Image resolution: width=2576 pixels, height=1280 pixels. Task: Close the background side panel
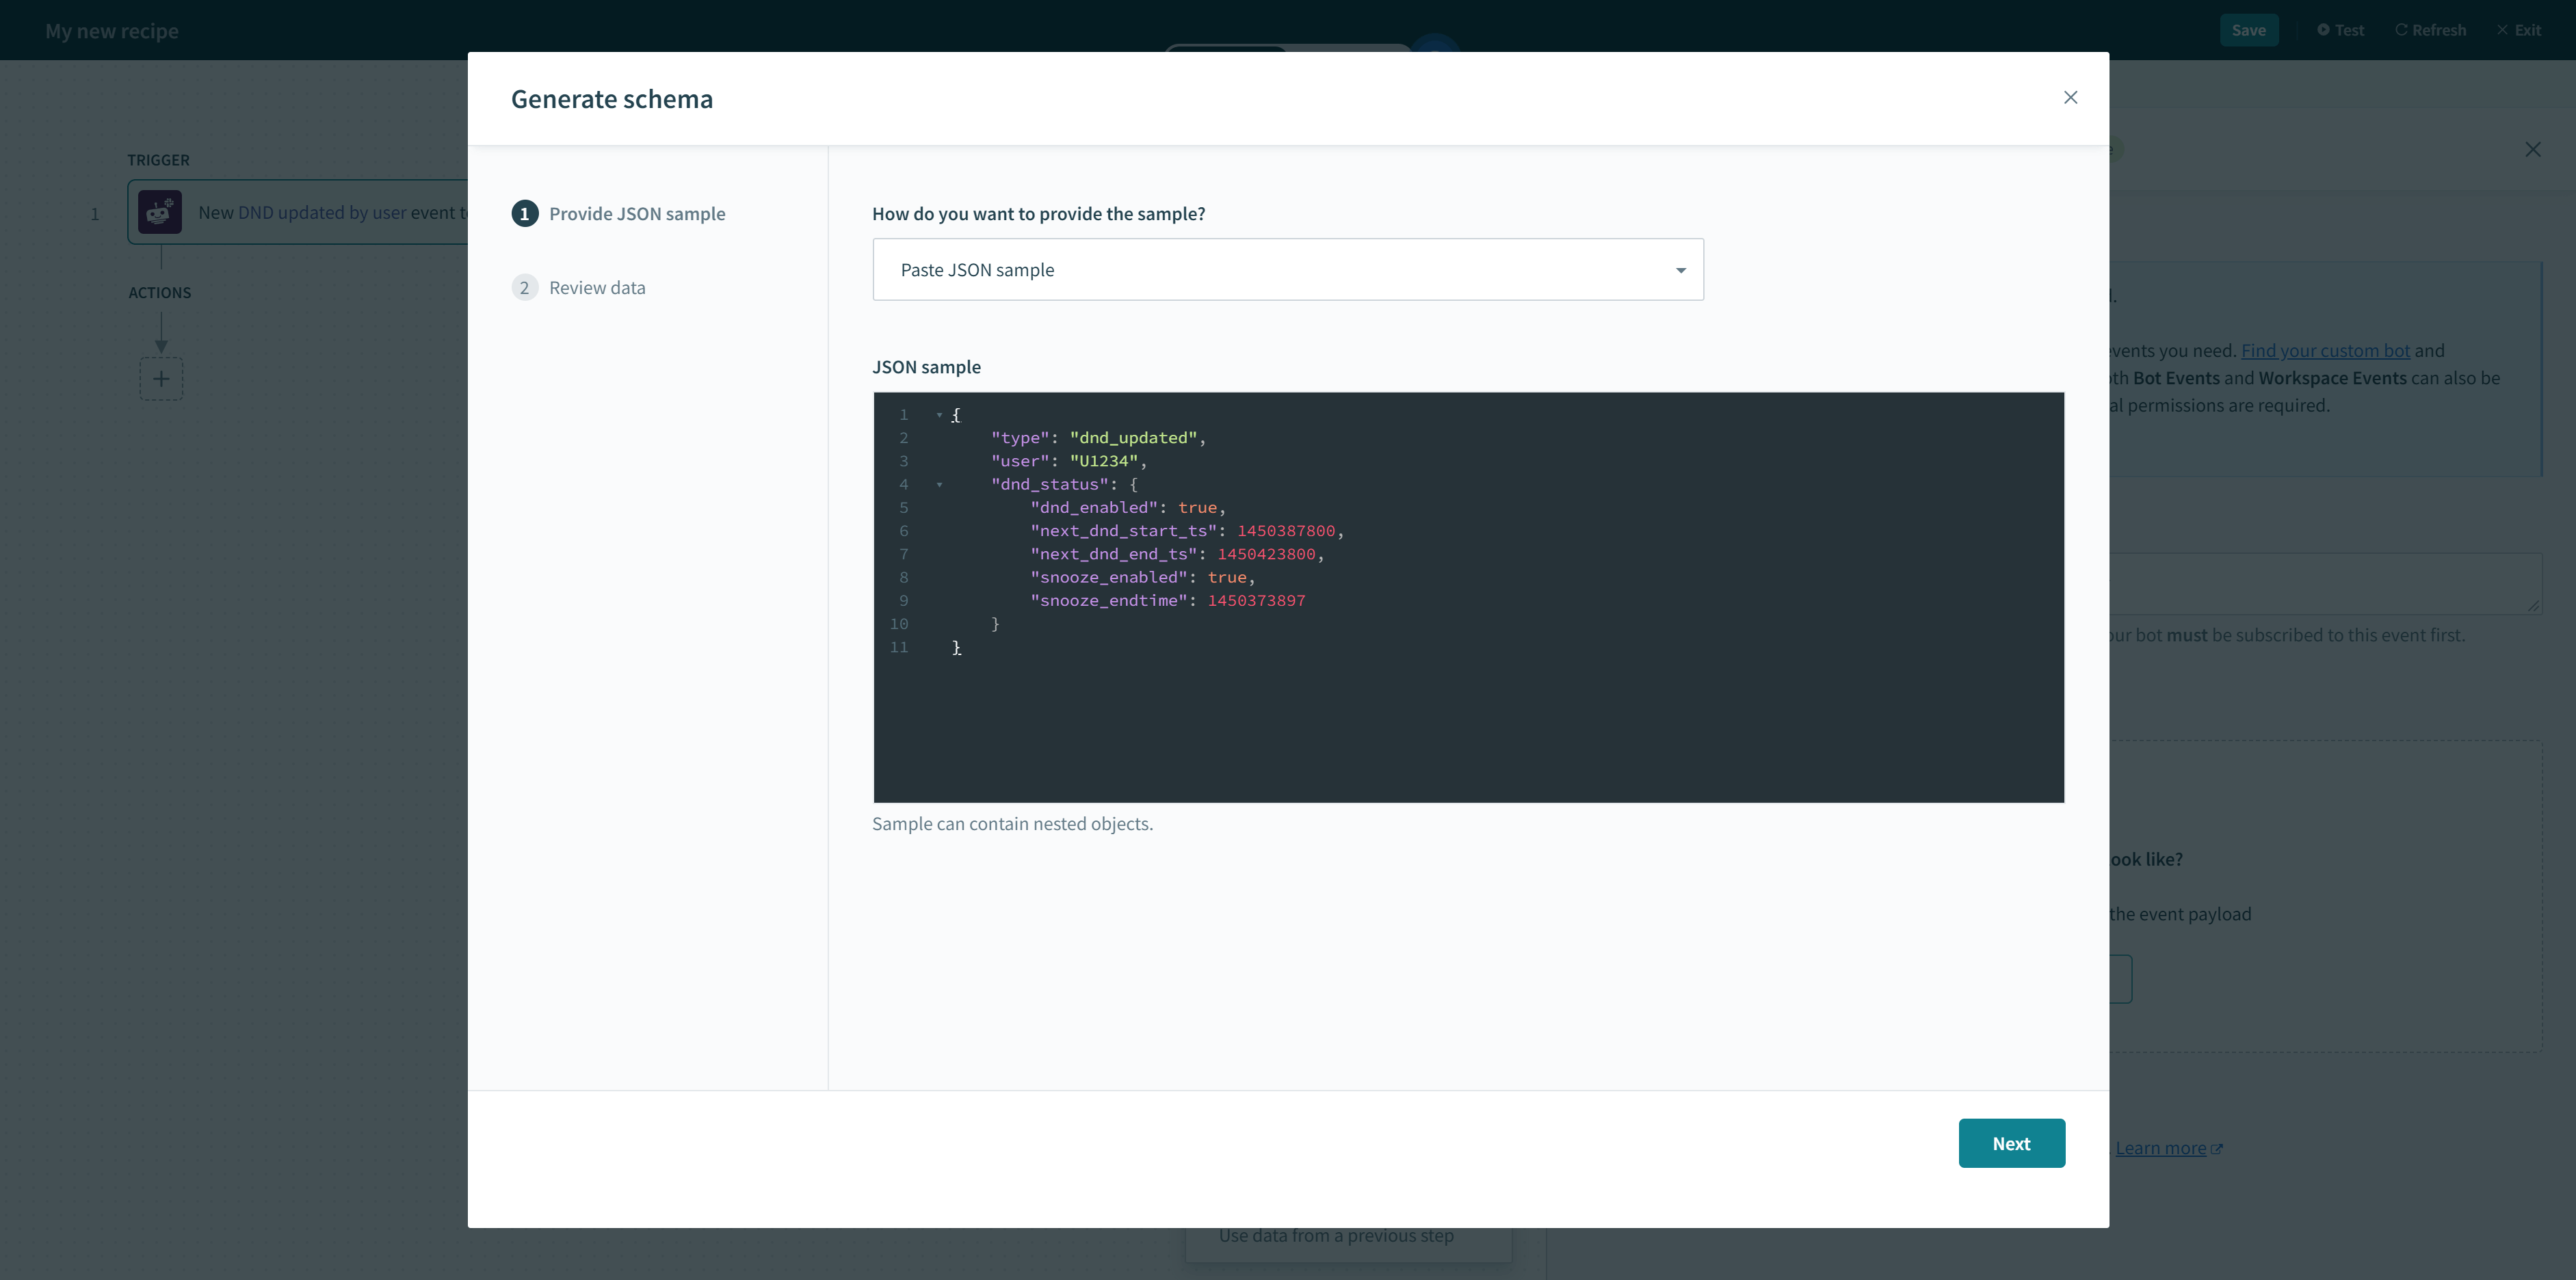[2532, 149]
